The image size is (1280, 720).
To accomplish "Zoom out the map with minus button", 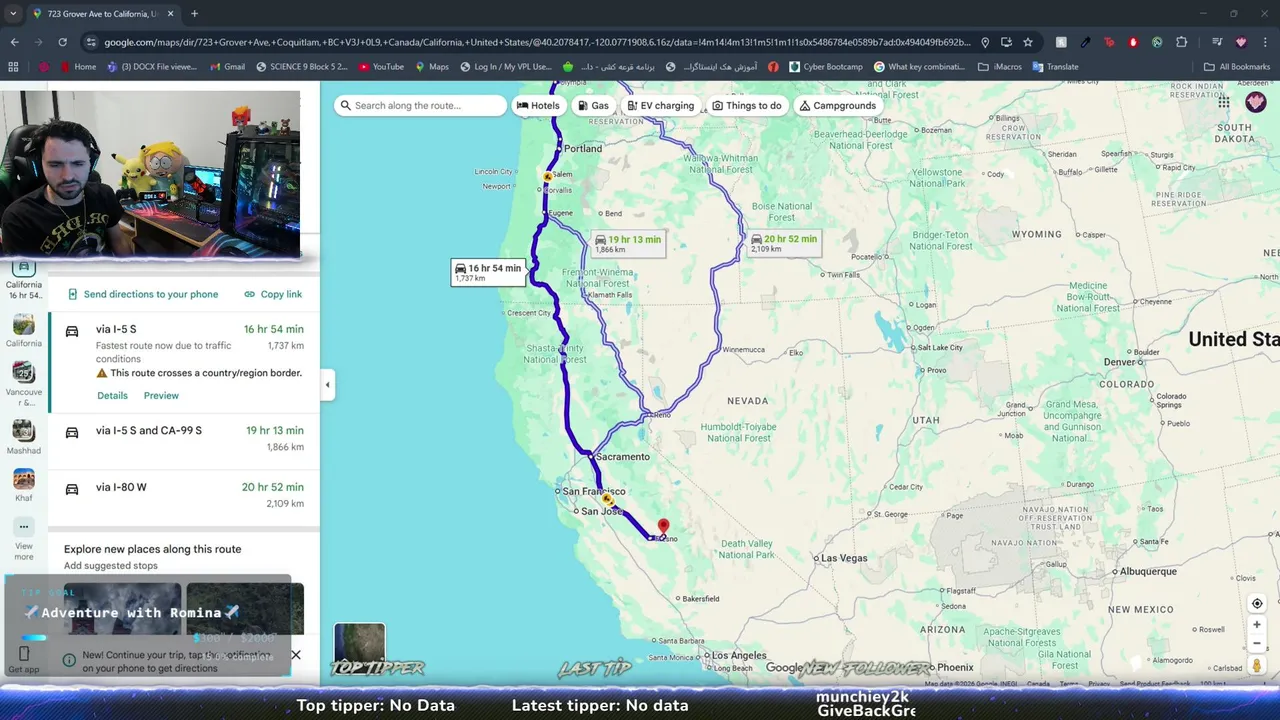I will 1257,644.
